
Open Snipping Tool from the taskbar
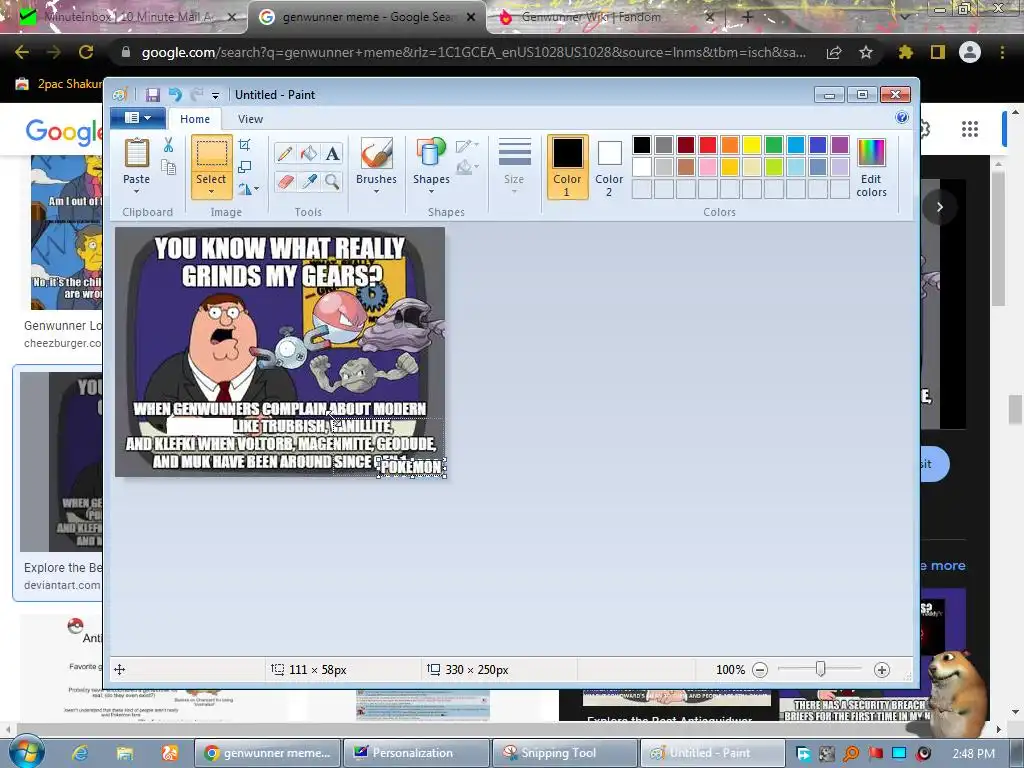[564, 753]
